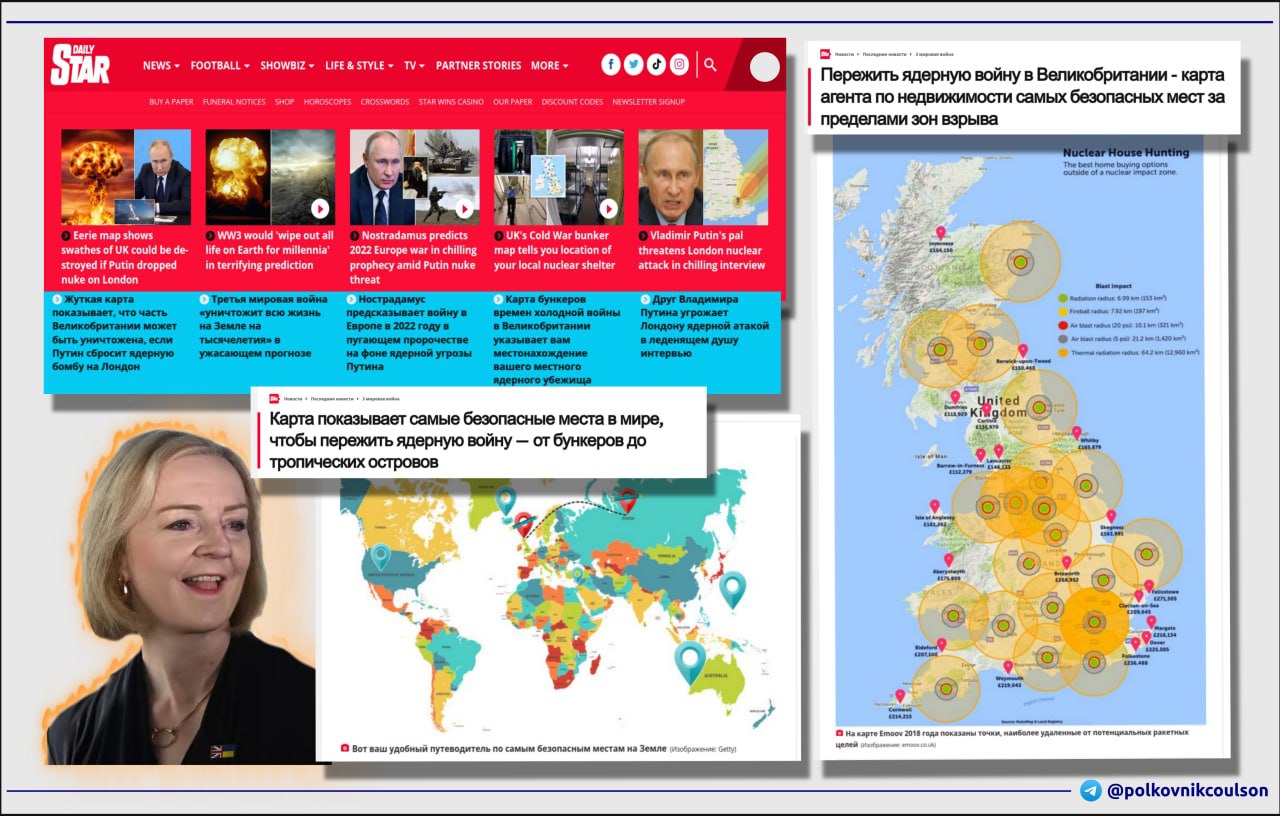Image resolution: width=1280 pixels, height=816 pixels.
Task: Go to DISCOUNT CODES
Action: (572, 102)
